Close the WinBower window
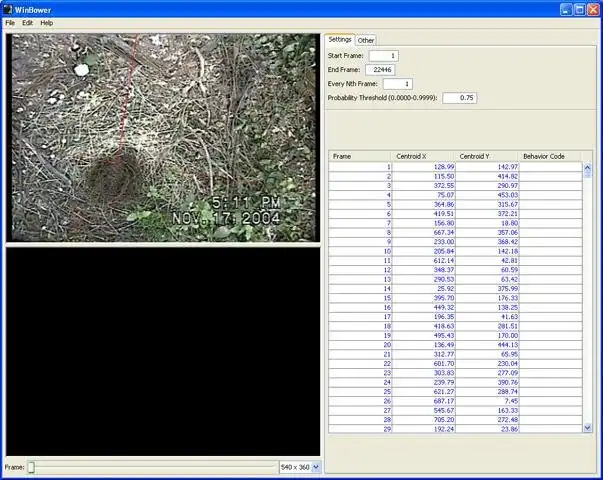This screenshot has width=603, height=480. pyautogui.click(x=593, y=10)
